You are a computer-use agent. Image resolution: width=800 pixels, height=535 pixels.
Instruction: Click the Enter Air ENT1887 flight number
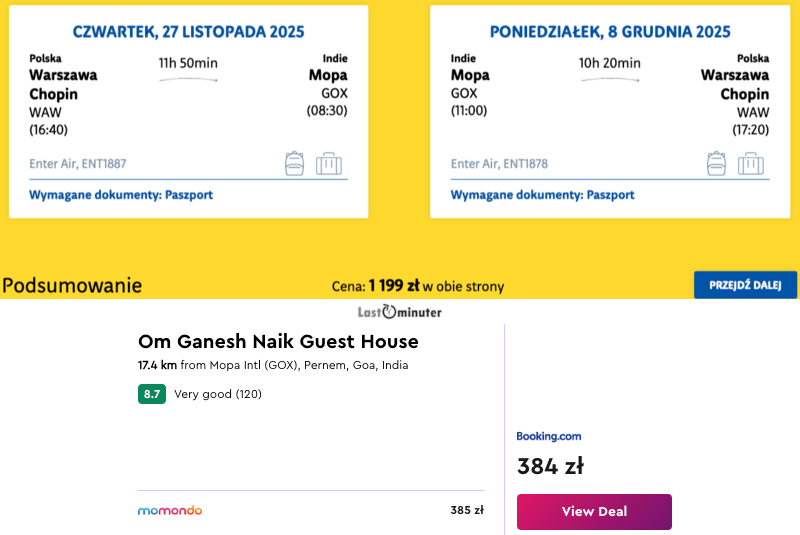pyautogui.click(x=78, y=164)
